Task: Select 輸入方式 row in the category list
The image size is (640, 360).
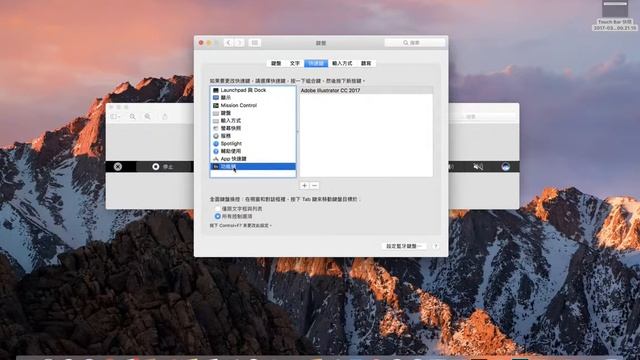Action: (253, 120)
